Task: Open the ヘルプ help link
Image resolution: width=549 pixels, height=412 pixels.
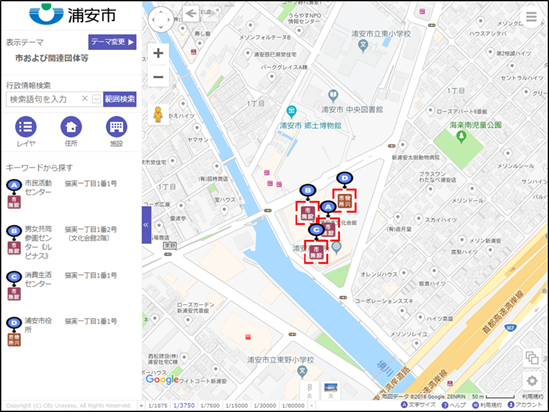Action: point(454,405)
